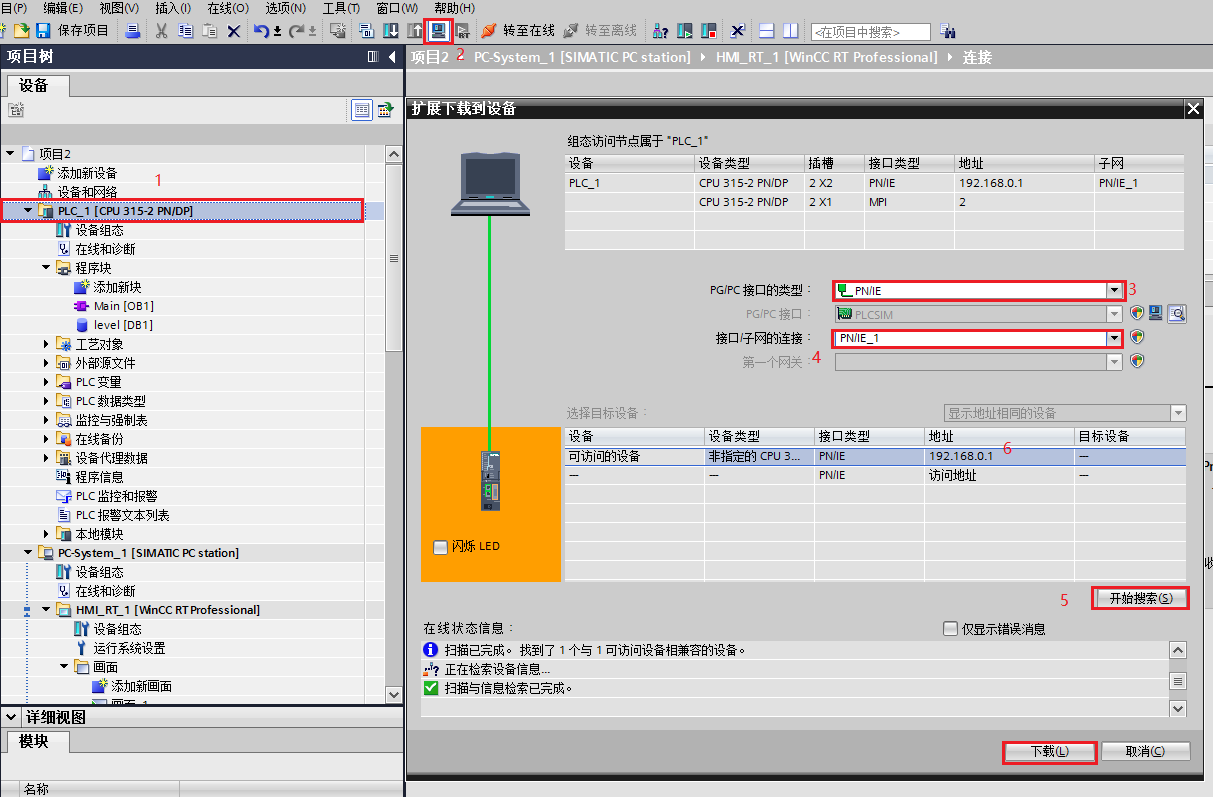Click 取消(C) button
This screenshot has width=1213, height=797.
coord(1145,751)
